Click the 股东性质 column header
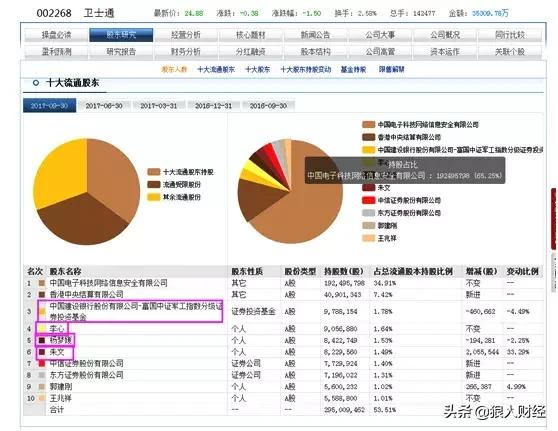 coord(247,271)
